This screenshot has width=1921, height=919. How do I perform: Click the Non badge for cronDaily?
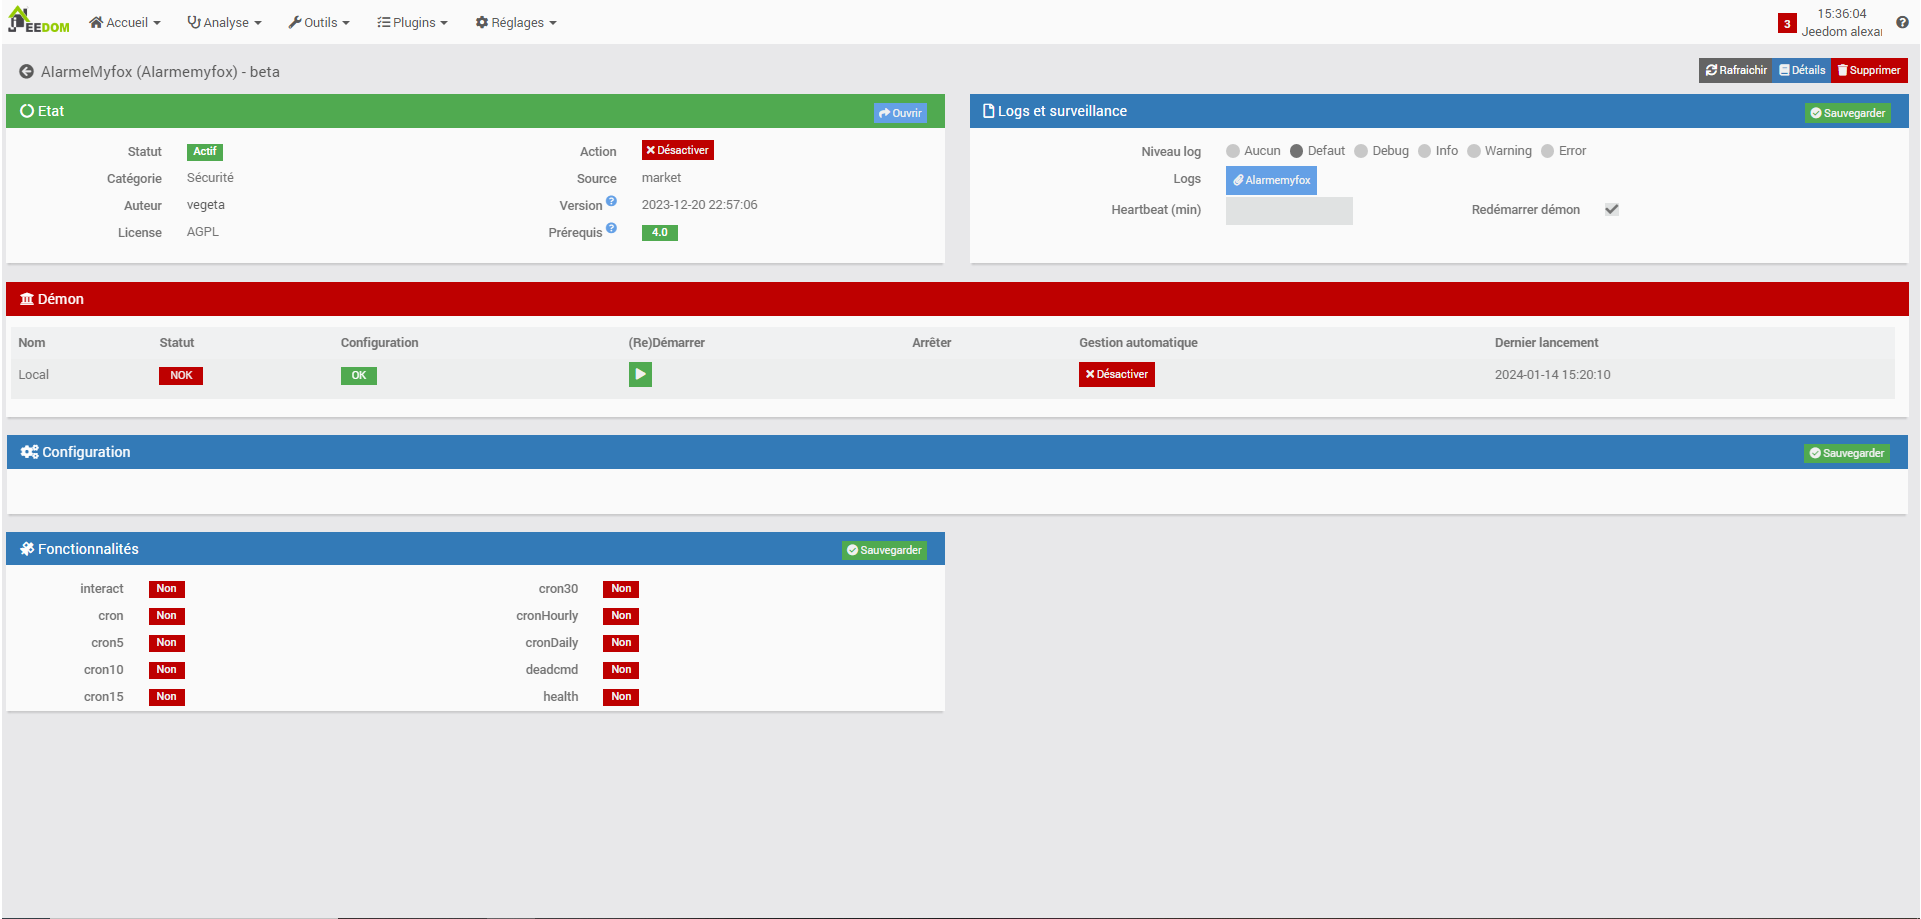point(621,643)
